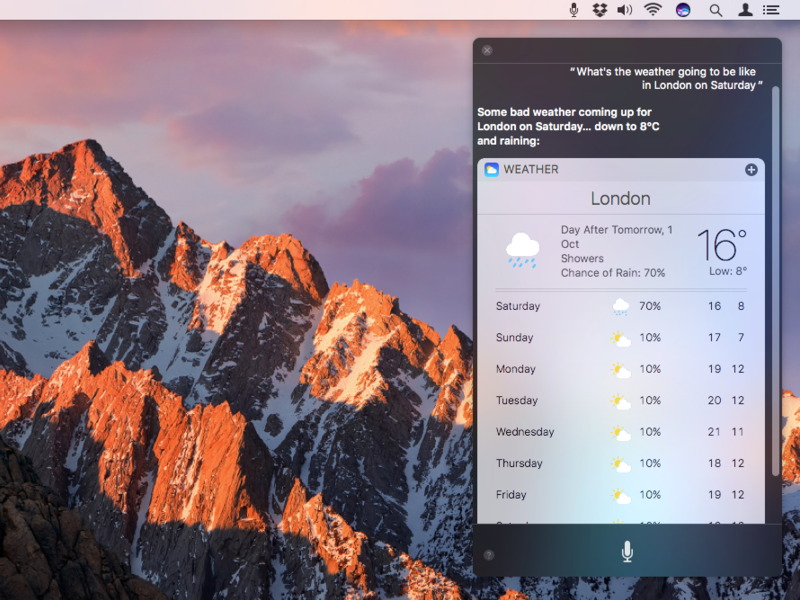Click the large showers cloud icon

[x=522, y=250]
